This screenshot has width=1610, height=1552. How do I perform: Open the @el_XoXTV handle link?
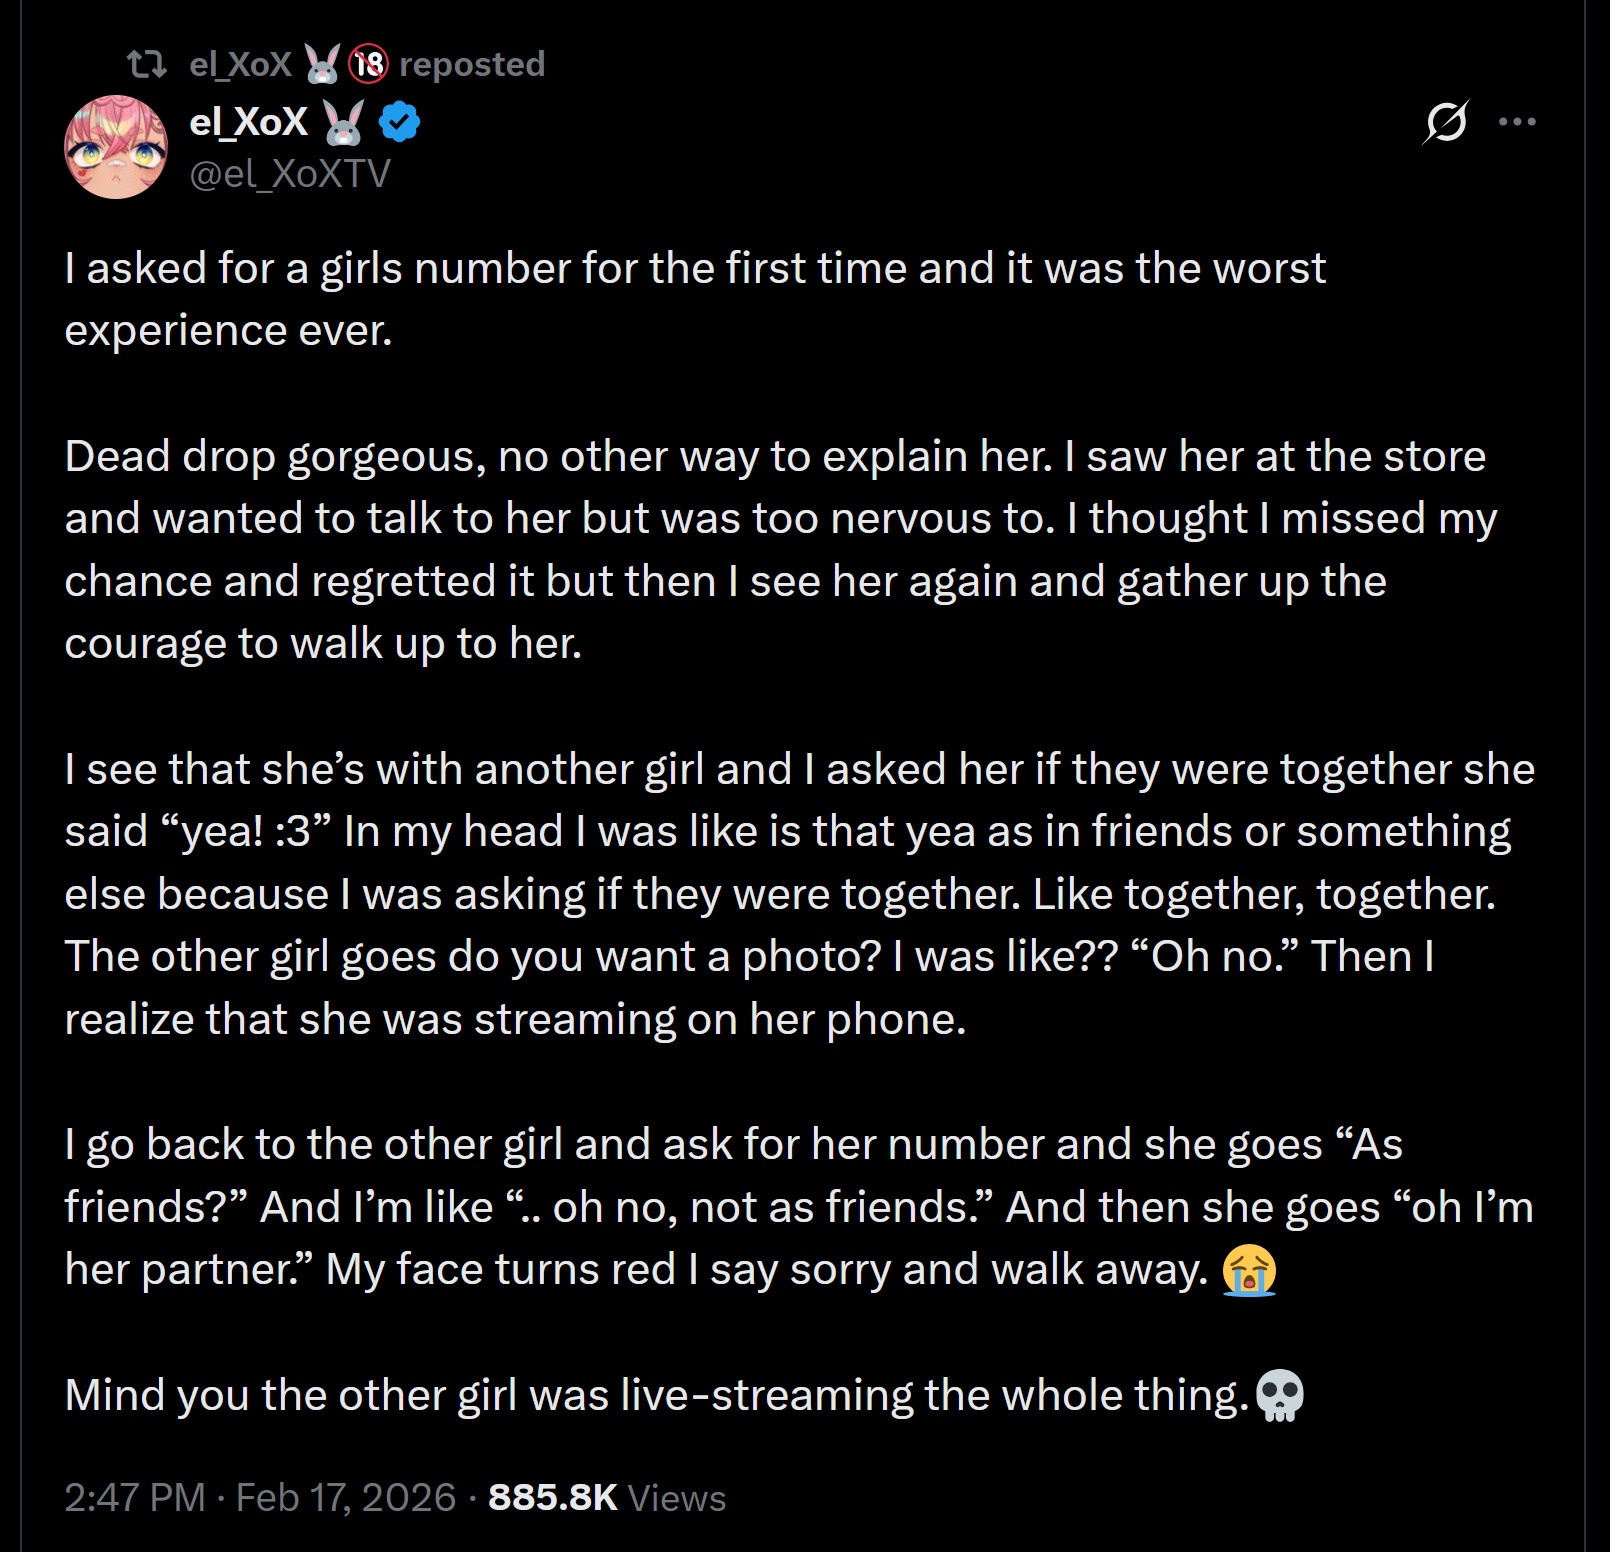point(290,173)
